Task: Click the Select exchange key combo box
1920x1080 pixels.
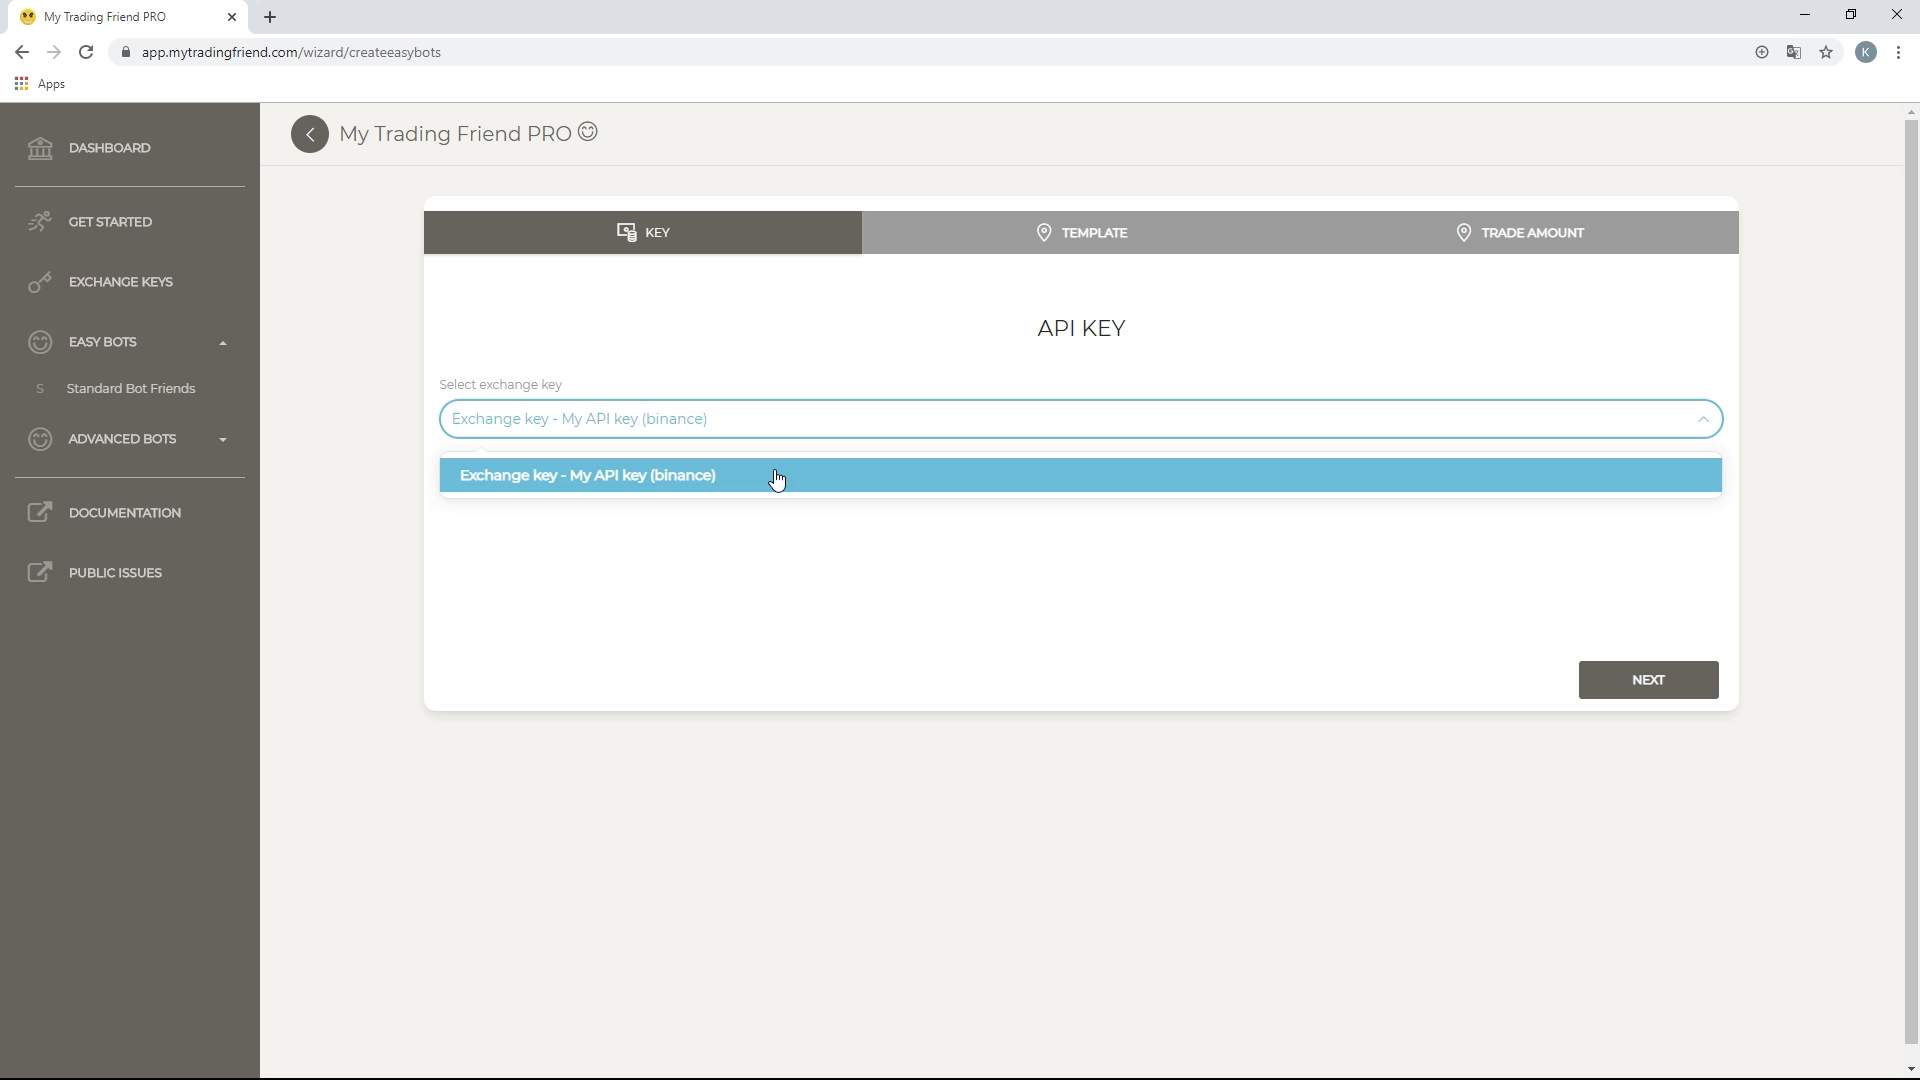Action: [1081, 419]
